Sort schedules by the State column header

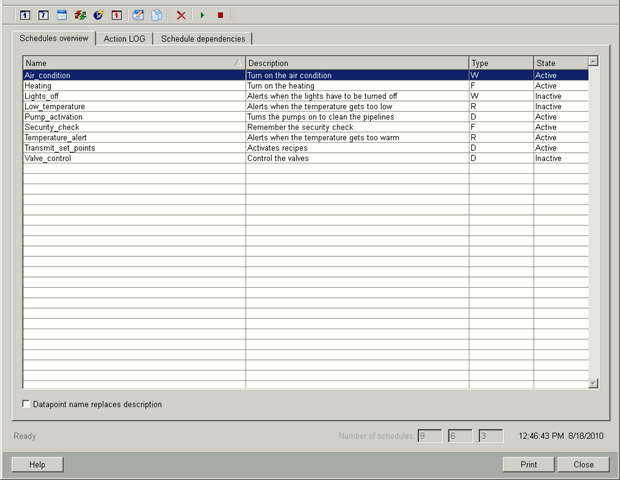click(x=559, y=63)
